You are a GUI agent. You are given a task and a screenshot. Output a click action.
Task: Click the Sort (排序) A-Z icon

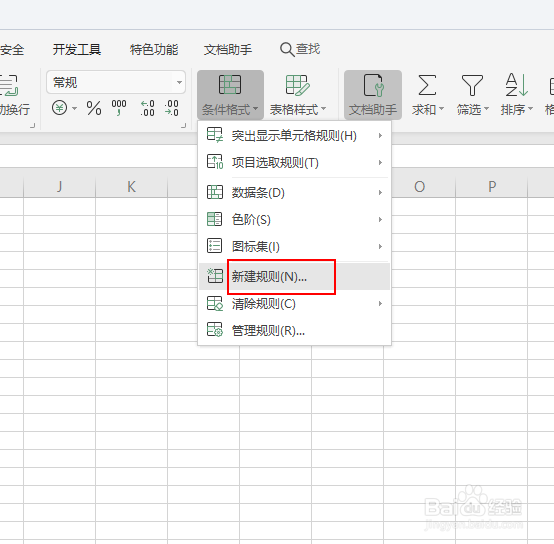point(517,84)
